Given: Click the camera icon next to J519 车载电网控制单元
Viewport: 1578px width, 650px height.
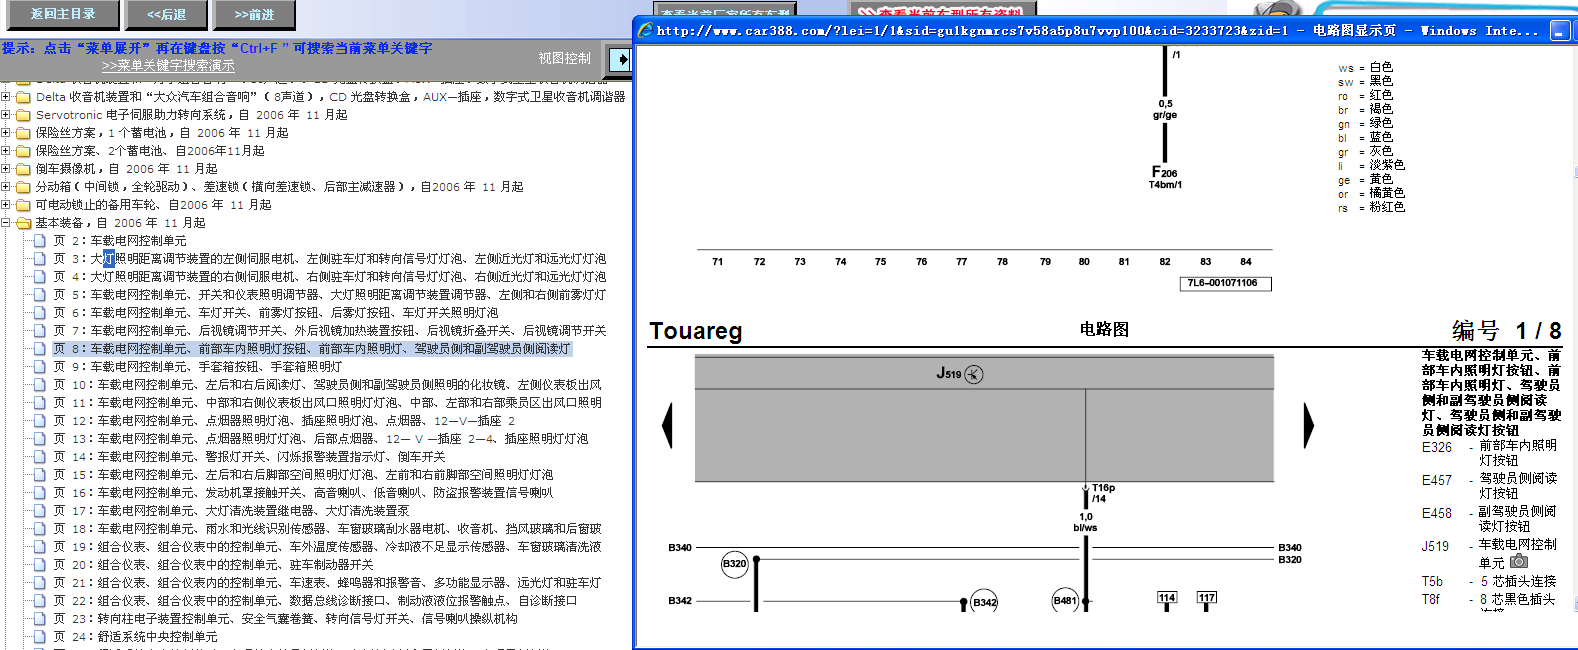Looking at the screenshot, I should click(x=1519, y=561).
